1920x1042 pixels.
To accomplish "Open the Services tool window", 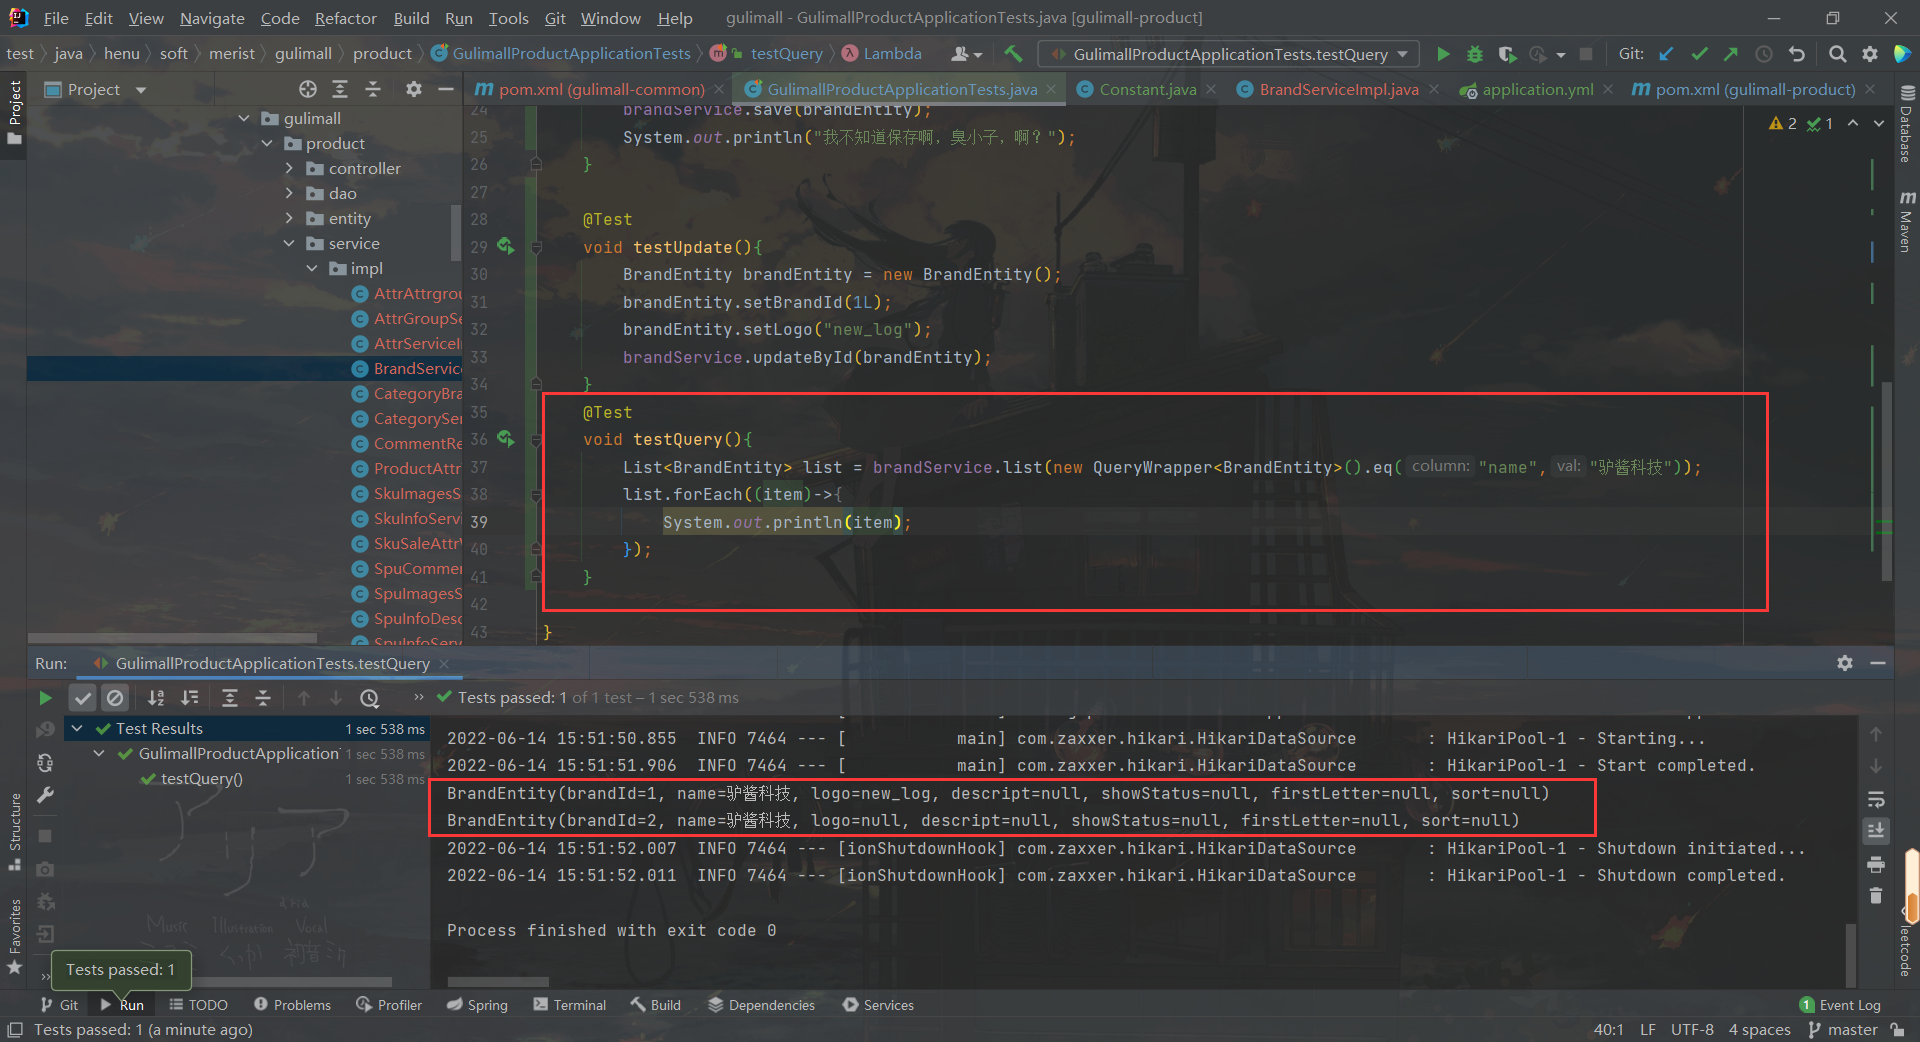I will pos(878,1005).
